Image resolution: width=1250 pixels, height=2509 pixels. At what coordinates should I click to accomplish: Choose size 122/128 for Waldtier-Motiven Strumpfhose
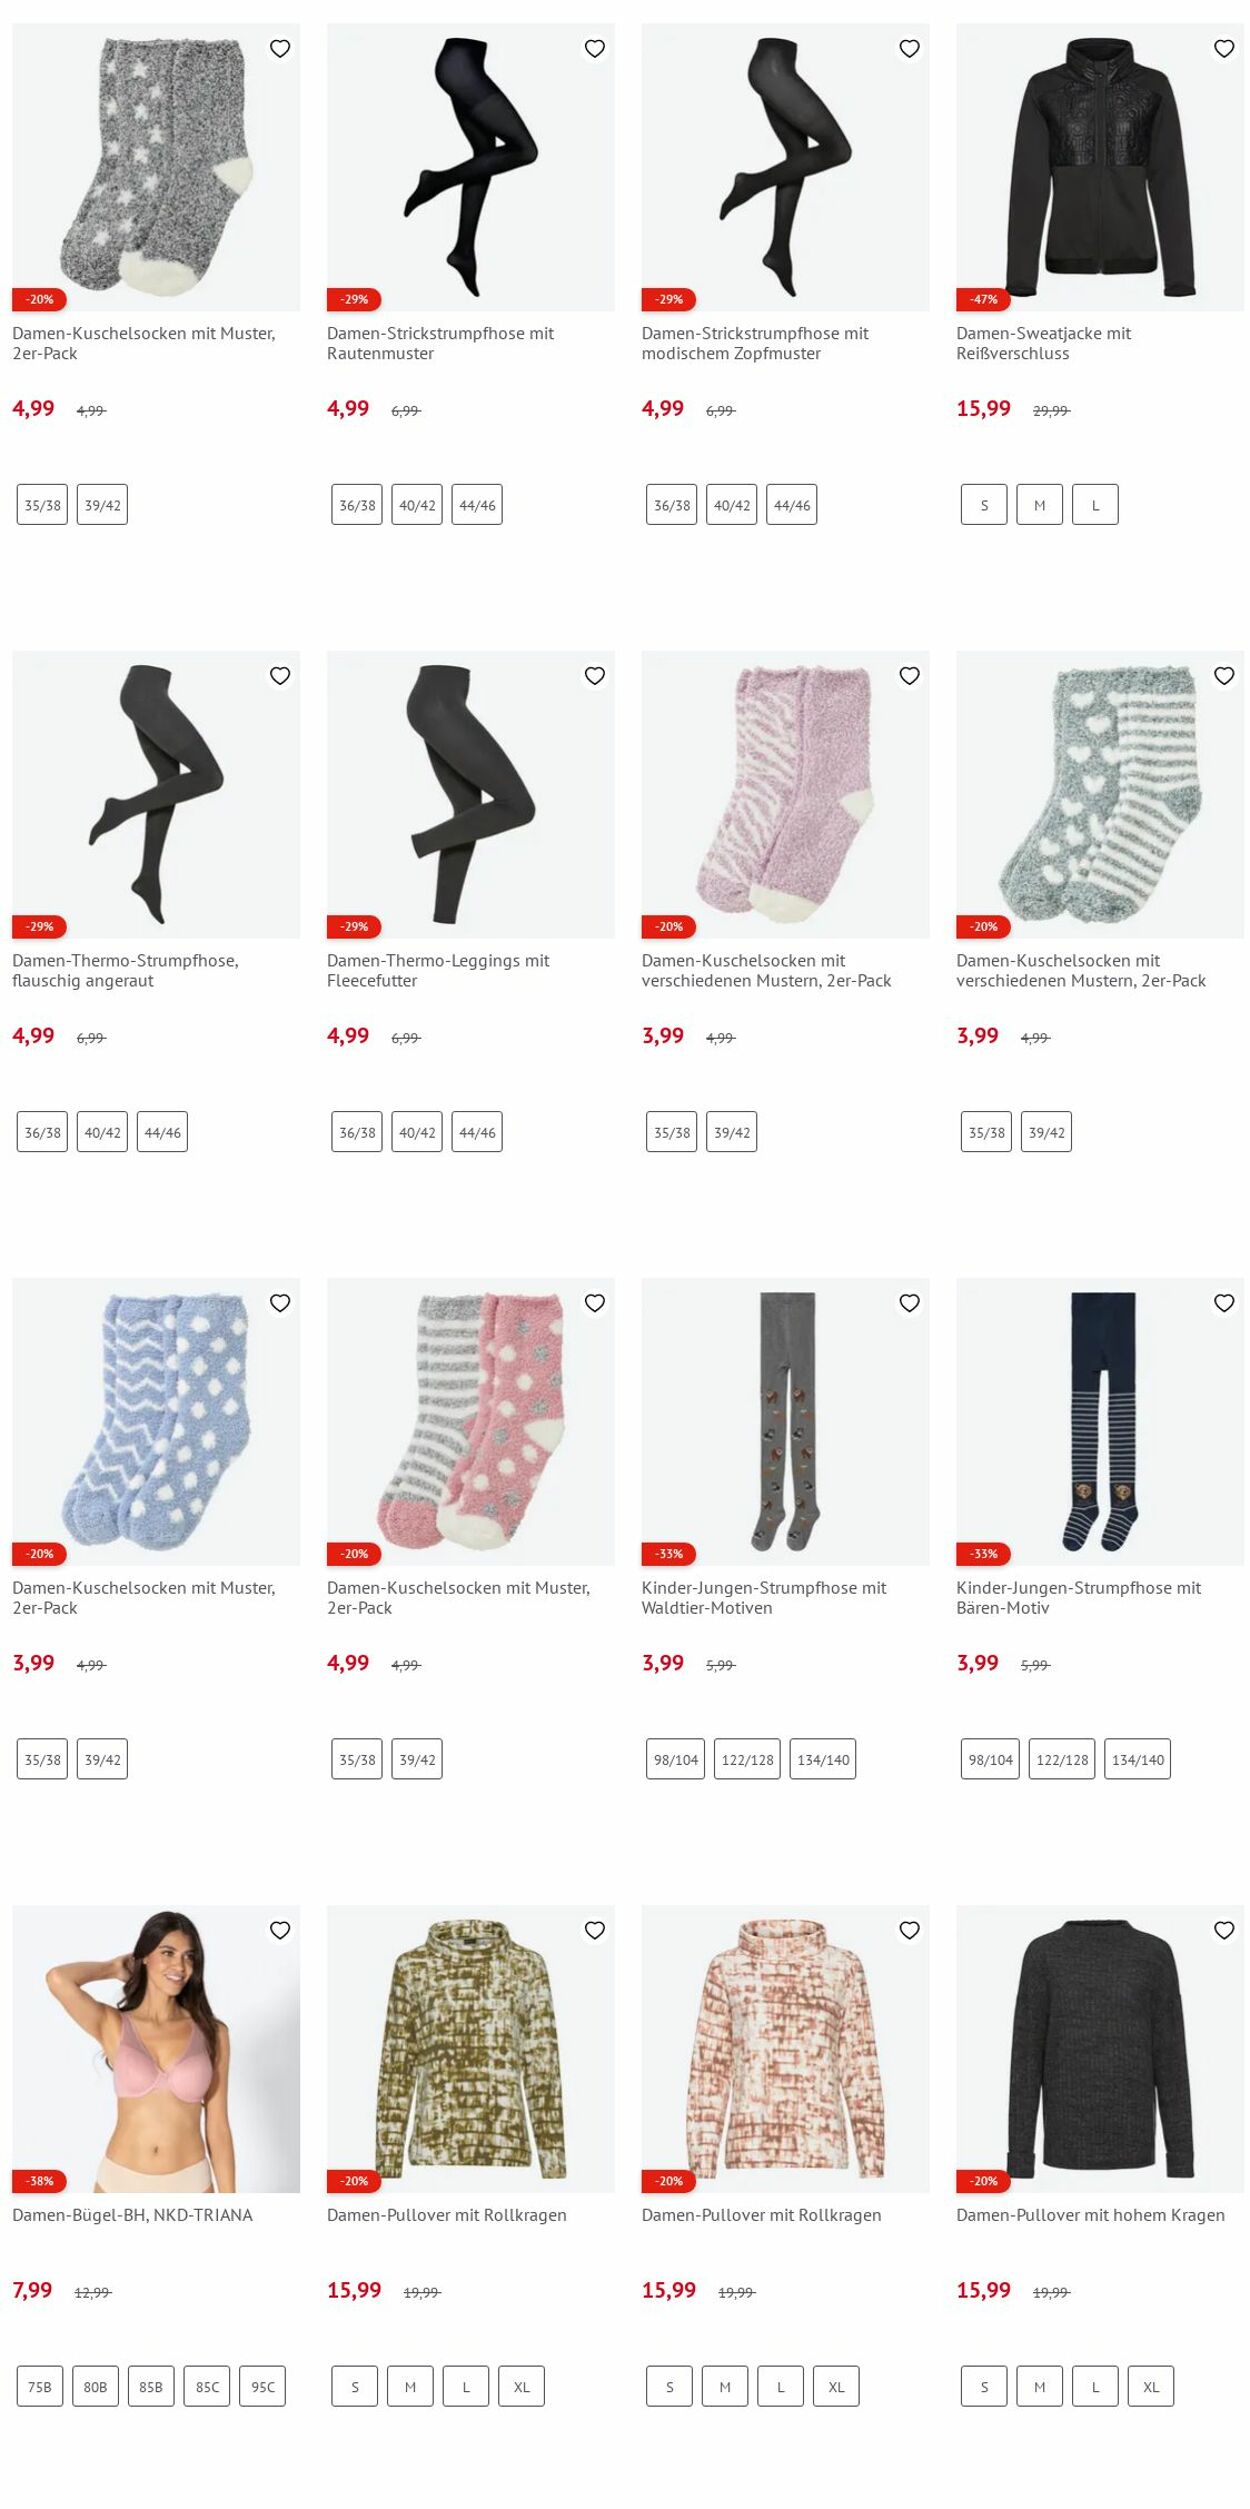[x=747, y=1759]
